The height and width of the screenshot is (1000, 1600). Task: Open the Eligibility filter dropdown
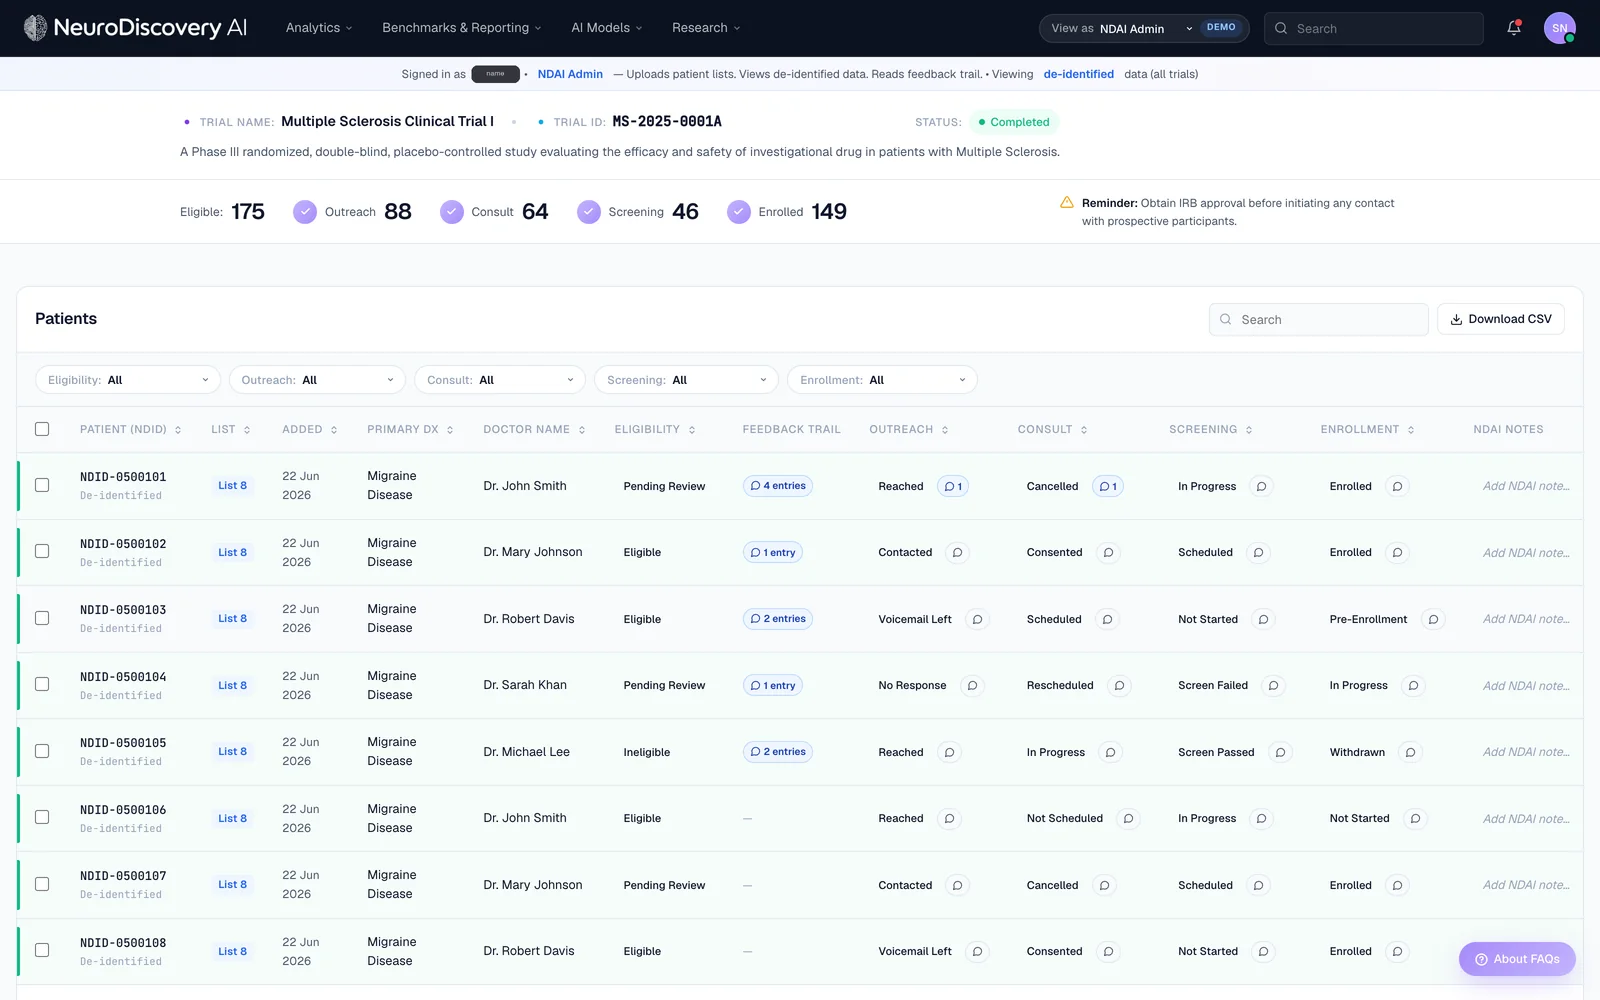[x=128, y=380]
